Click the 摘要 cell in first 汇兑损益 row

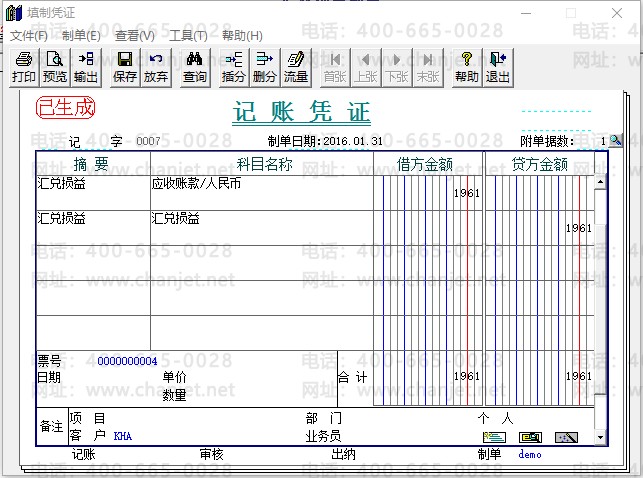point(92,192)
